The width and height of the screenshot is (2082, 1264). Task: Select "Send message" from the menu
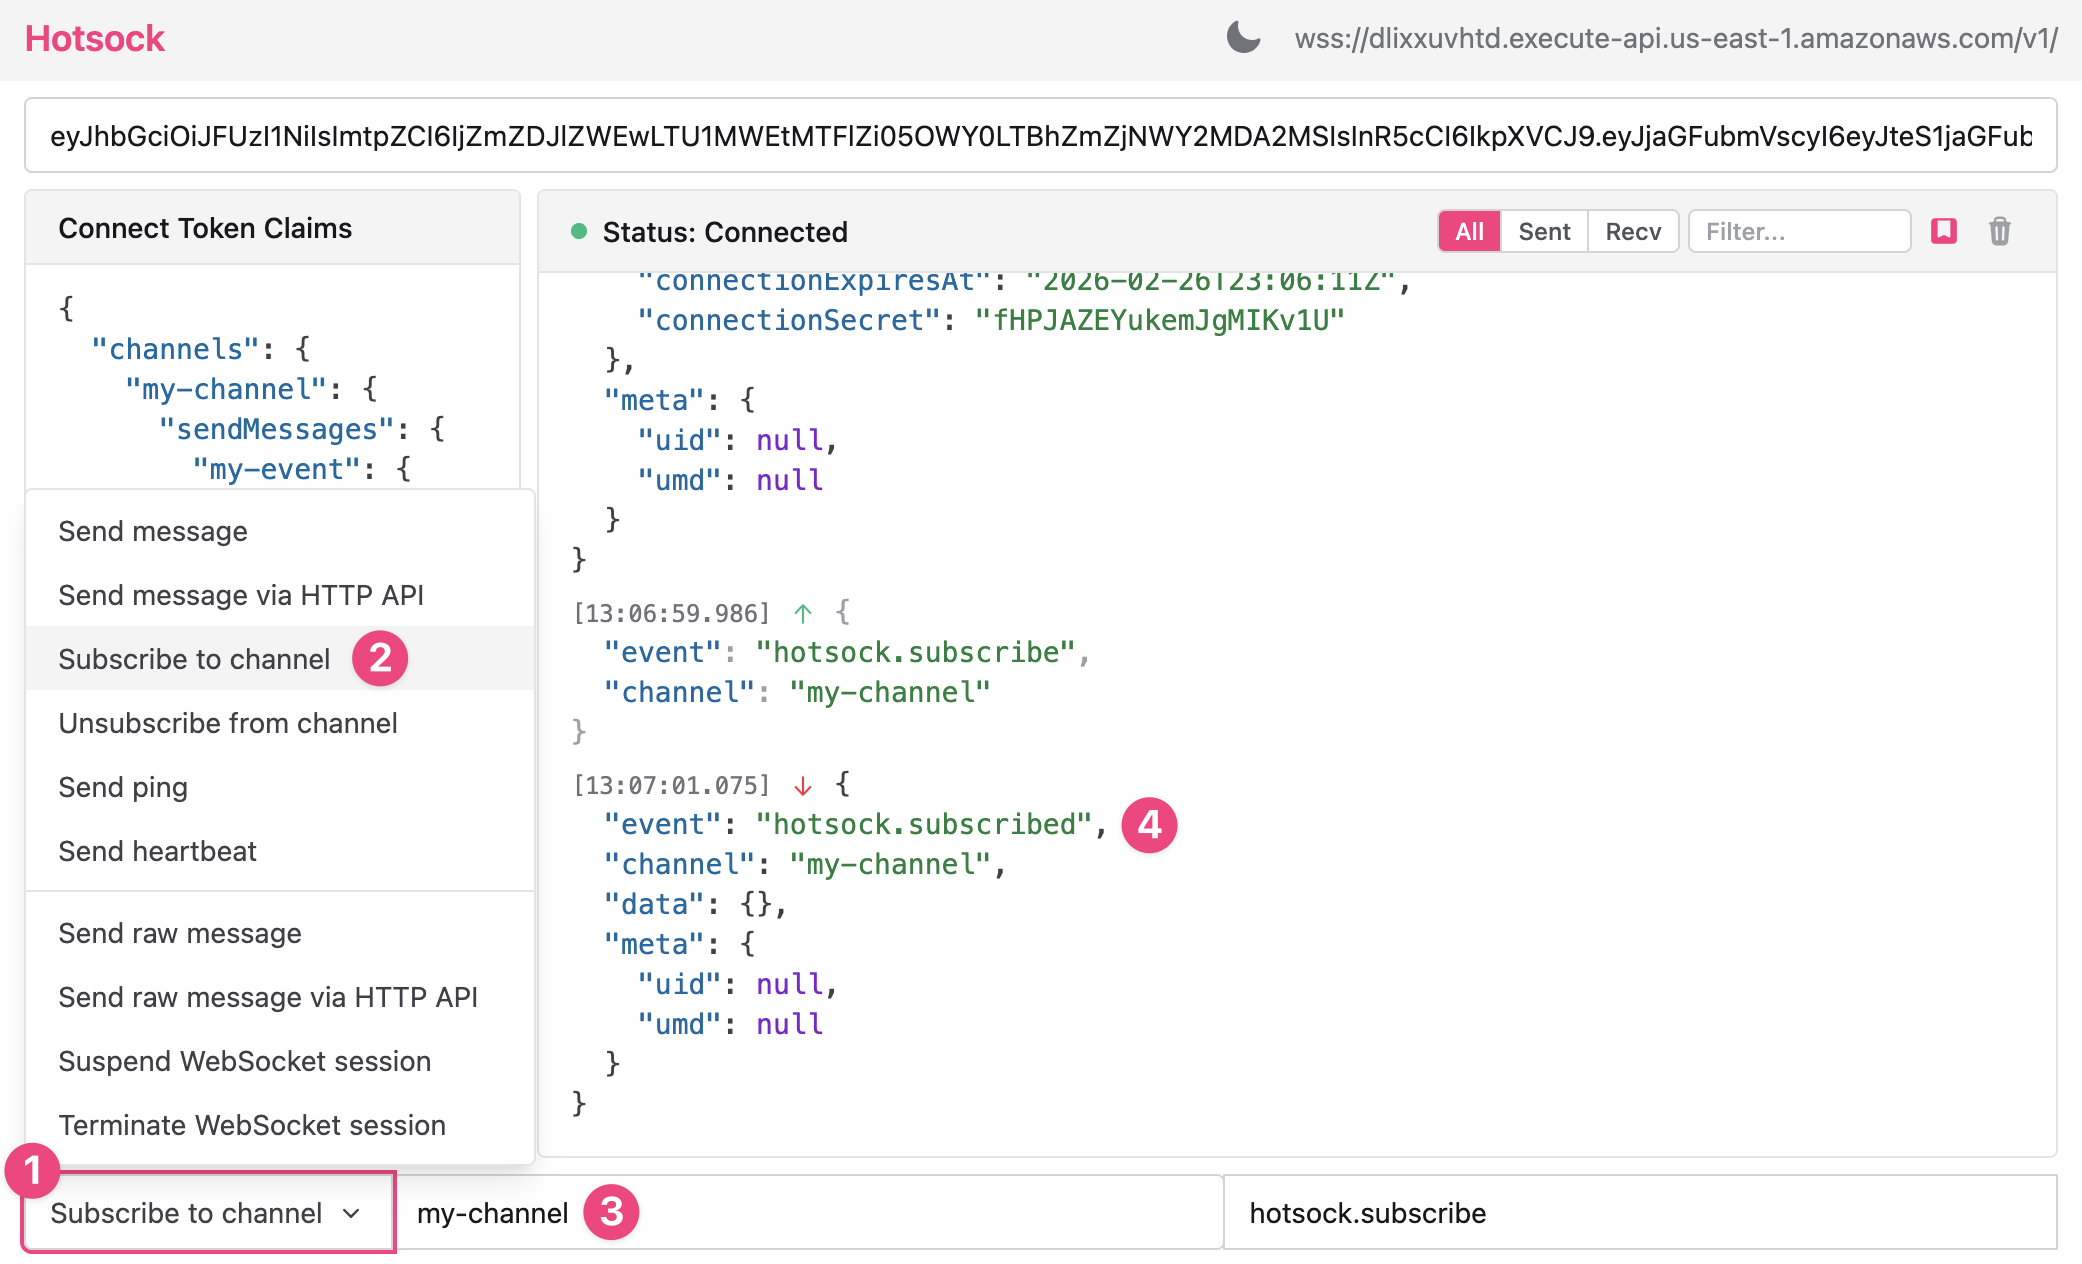coord(152,531)
